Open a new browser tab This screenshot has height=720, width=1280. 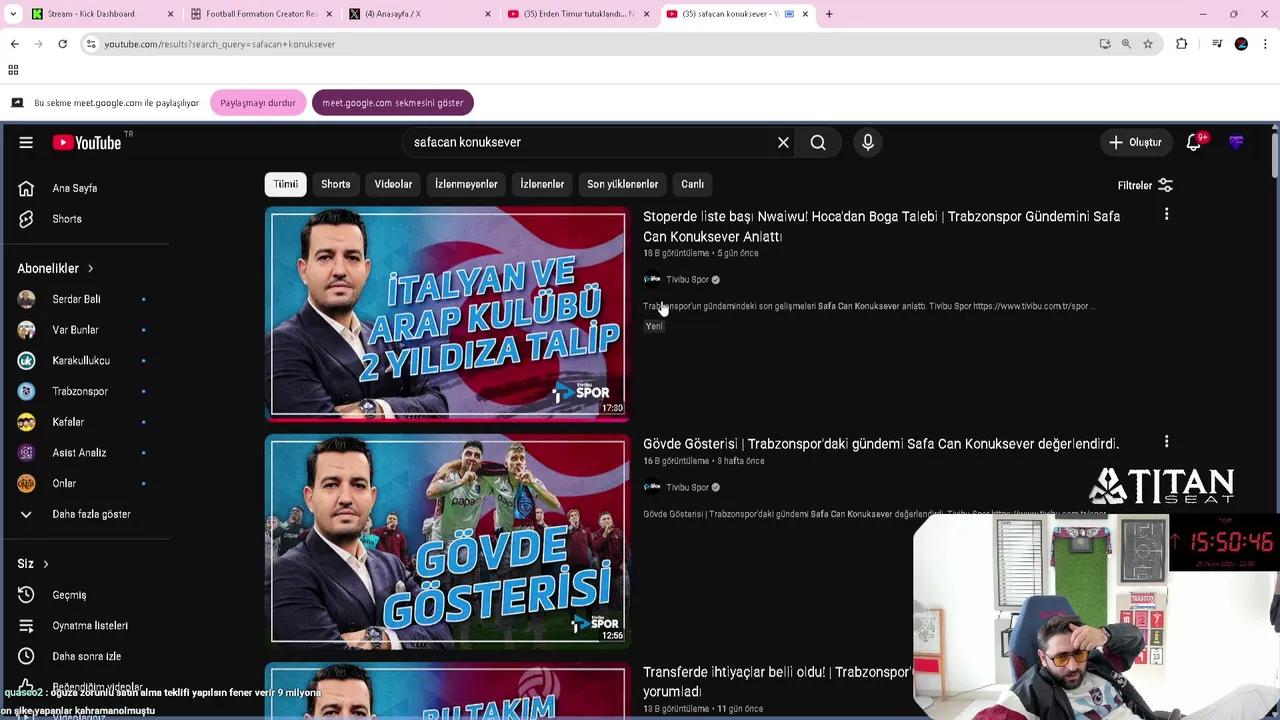click(829, 14)
